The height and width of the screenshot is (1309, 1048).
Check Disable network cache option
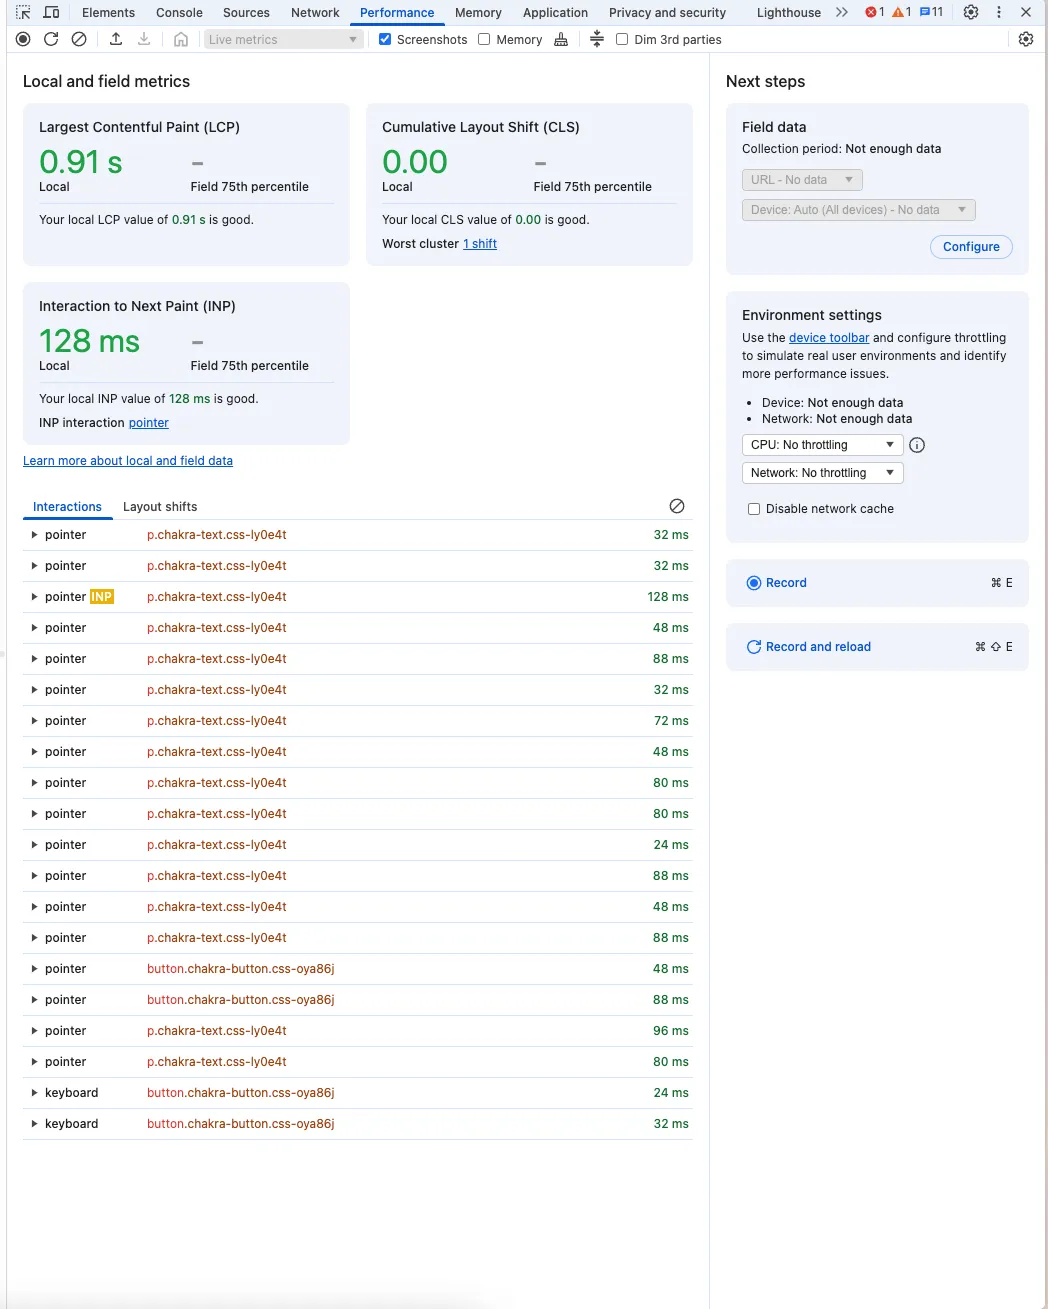754,509
